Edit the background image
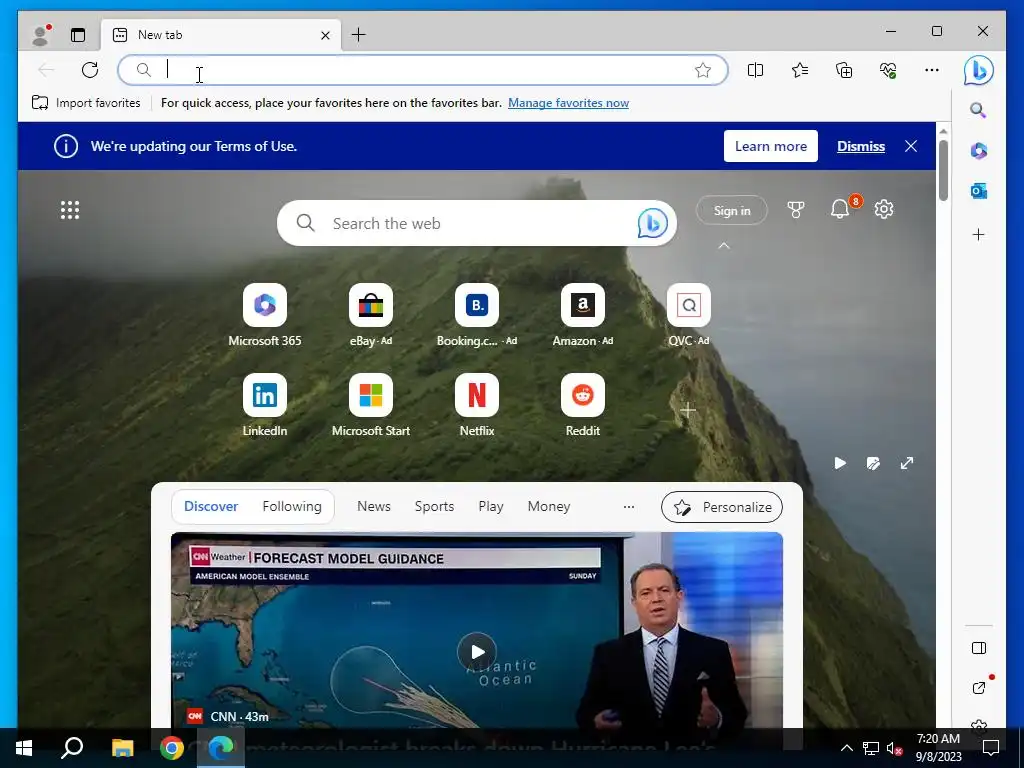The width and height of the screenshot is (1024, 768). coord(873,463)
